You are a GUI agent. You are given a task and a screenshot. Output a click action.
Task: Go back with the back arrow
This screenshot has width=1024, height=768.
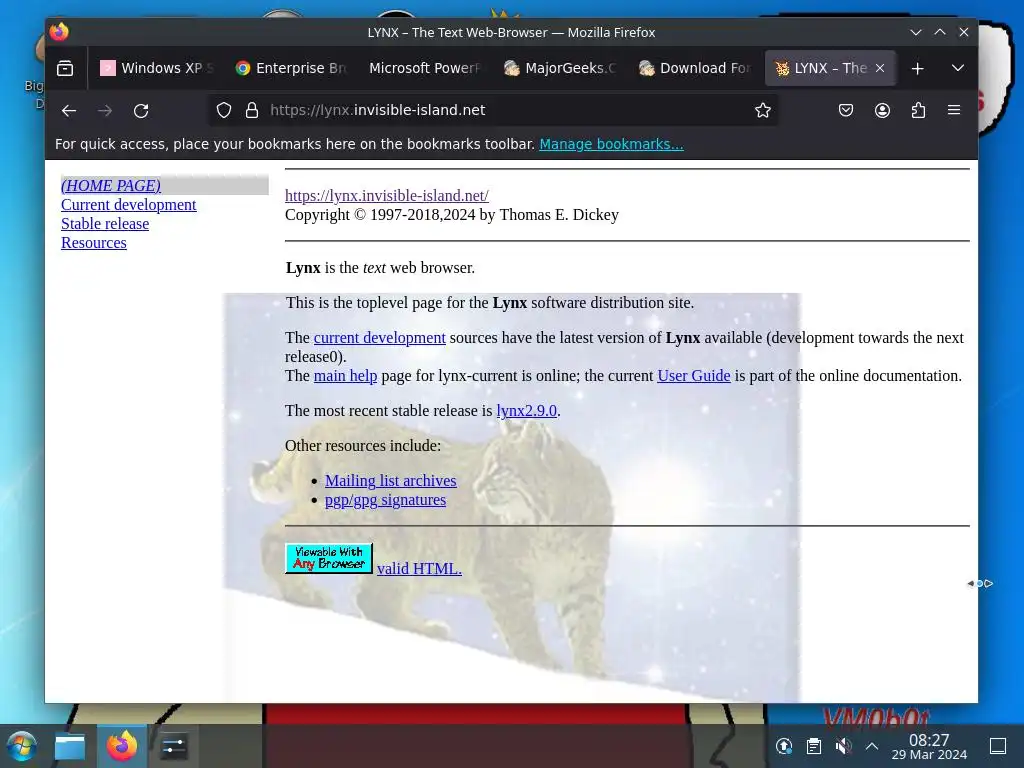pos(69,110)
